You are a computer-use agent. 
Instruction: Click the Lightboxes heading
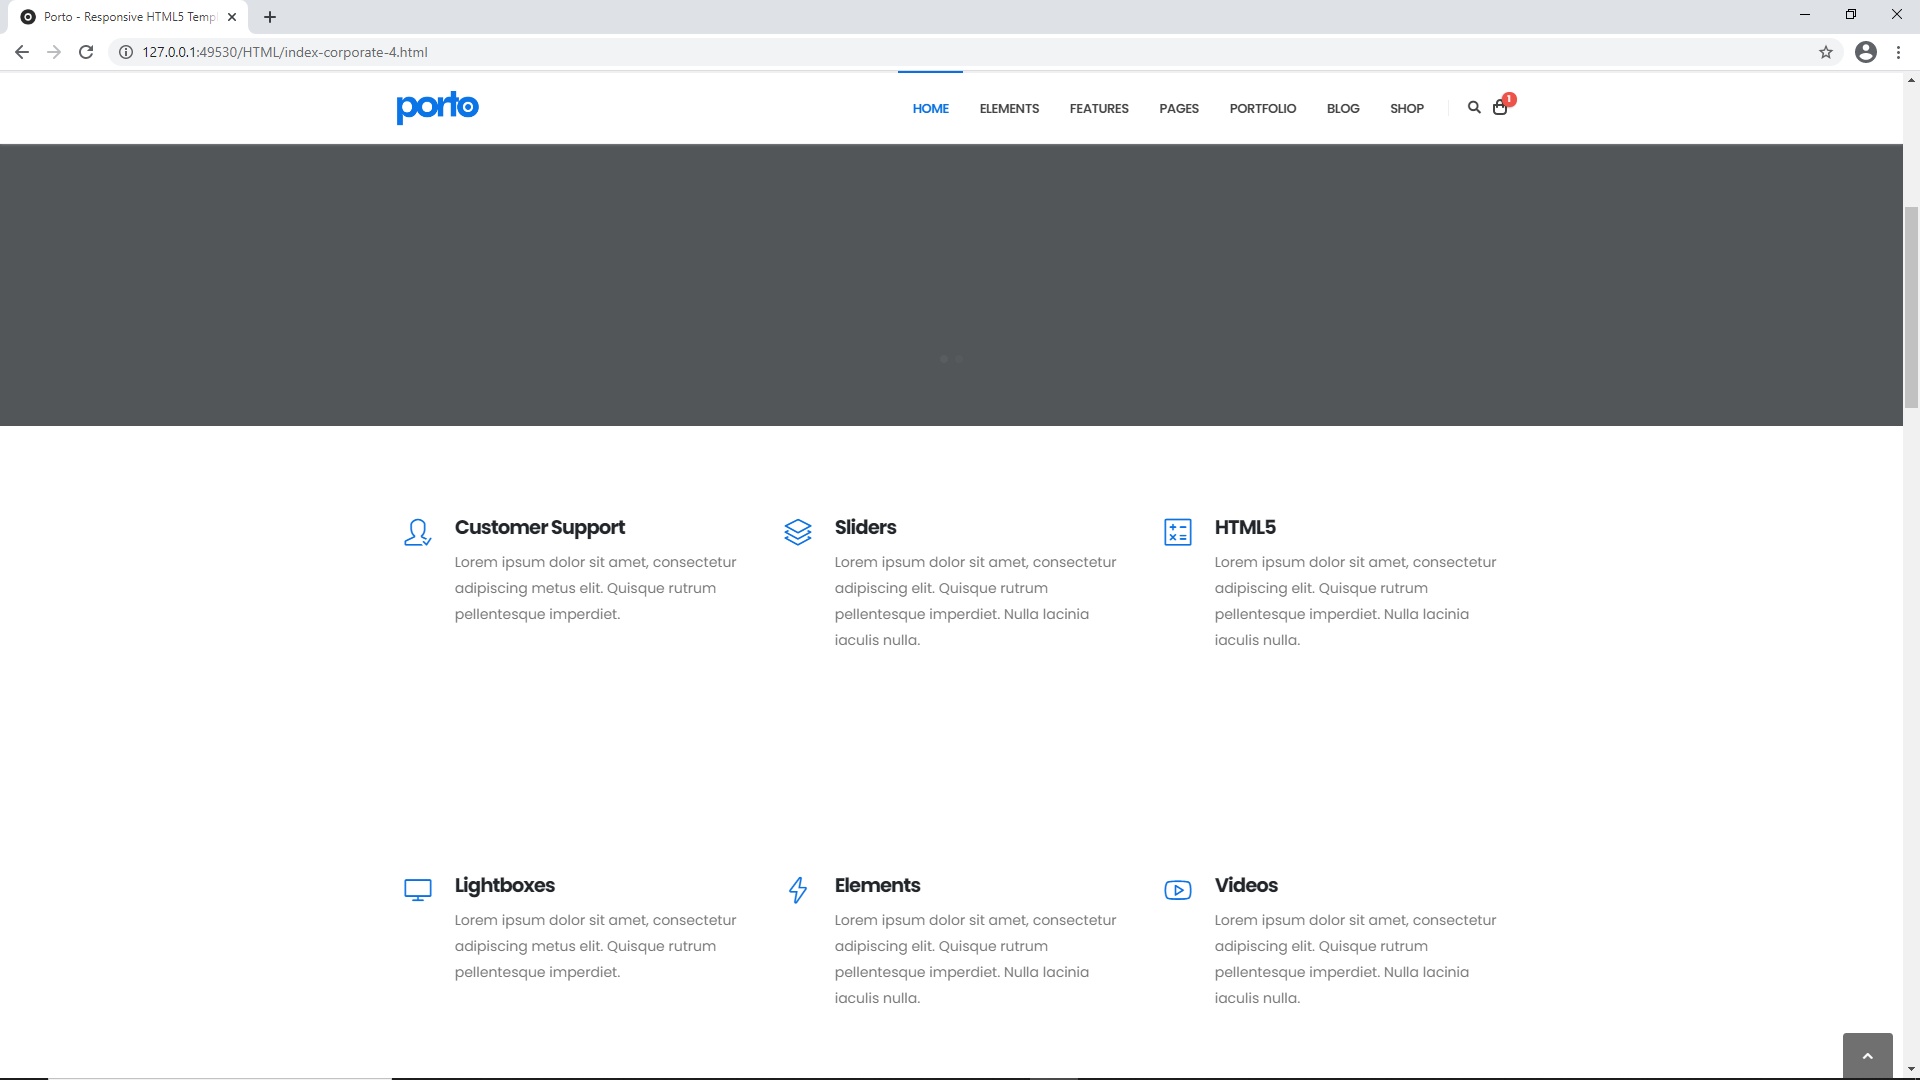pyautogui.click(x=504, y=885)
